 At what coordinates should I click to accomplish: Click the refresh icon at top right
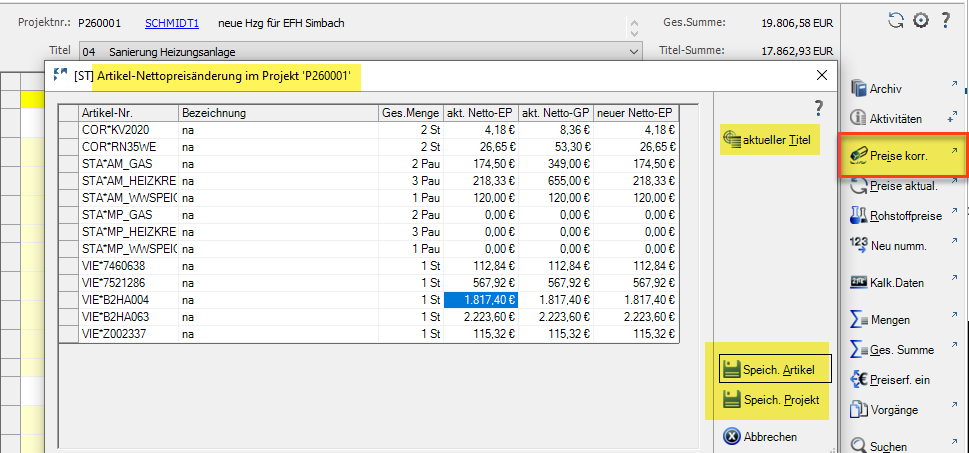click(x=895, y=20)
